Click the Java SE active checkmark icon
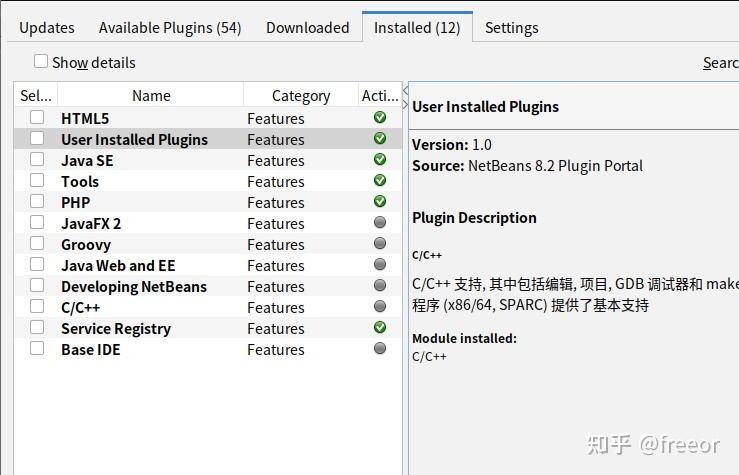This screenshot has width=739, height=475. click(380, 159)
